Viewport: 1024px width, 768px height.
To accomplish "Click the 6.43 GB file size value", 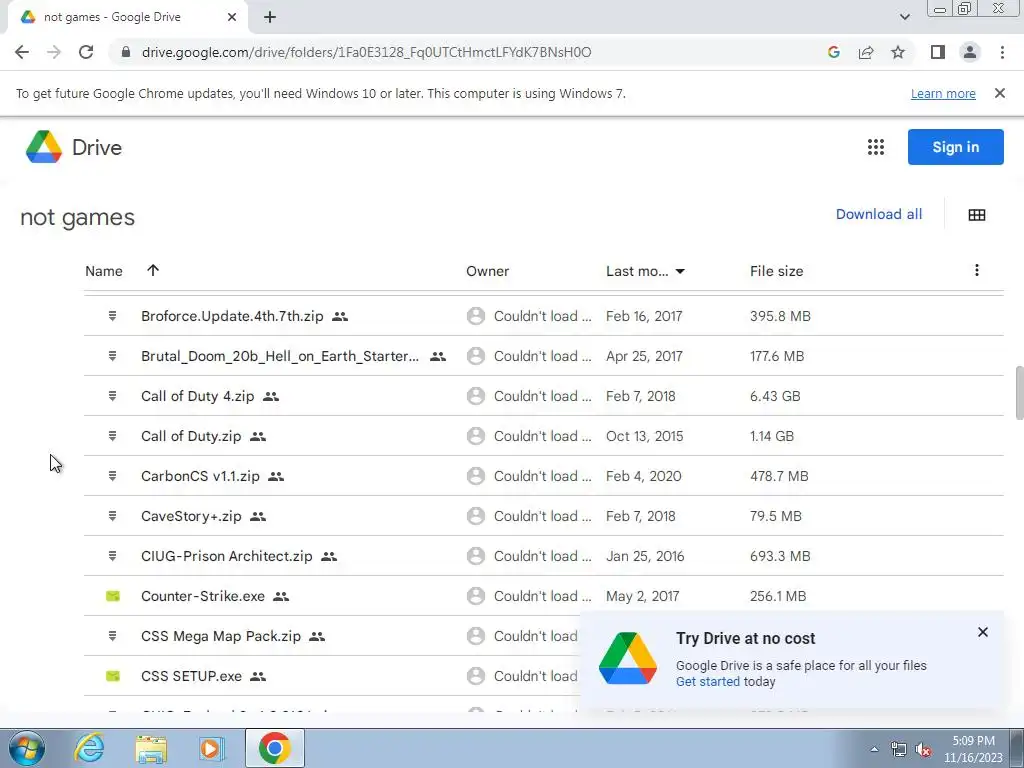I will click(x=775, y=396).
